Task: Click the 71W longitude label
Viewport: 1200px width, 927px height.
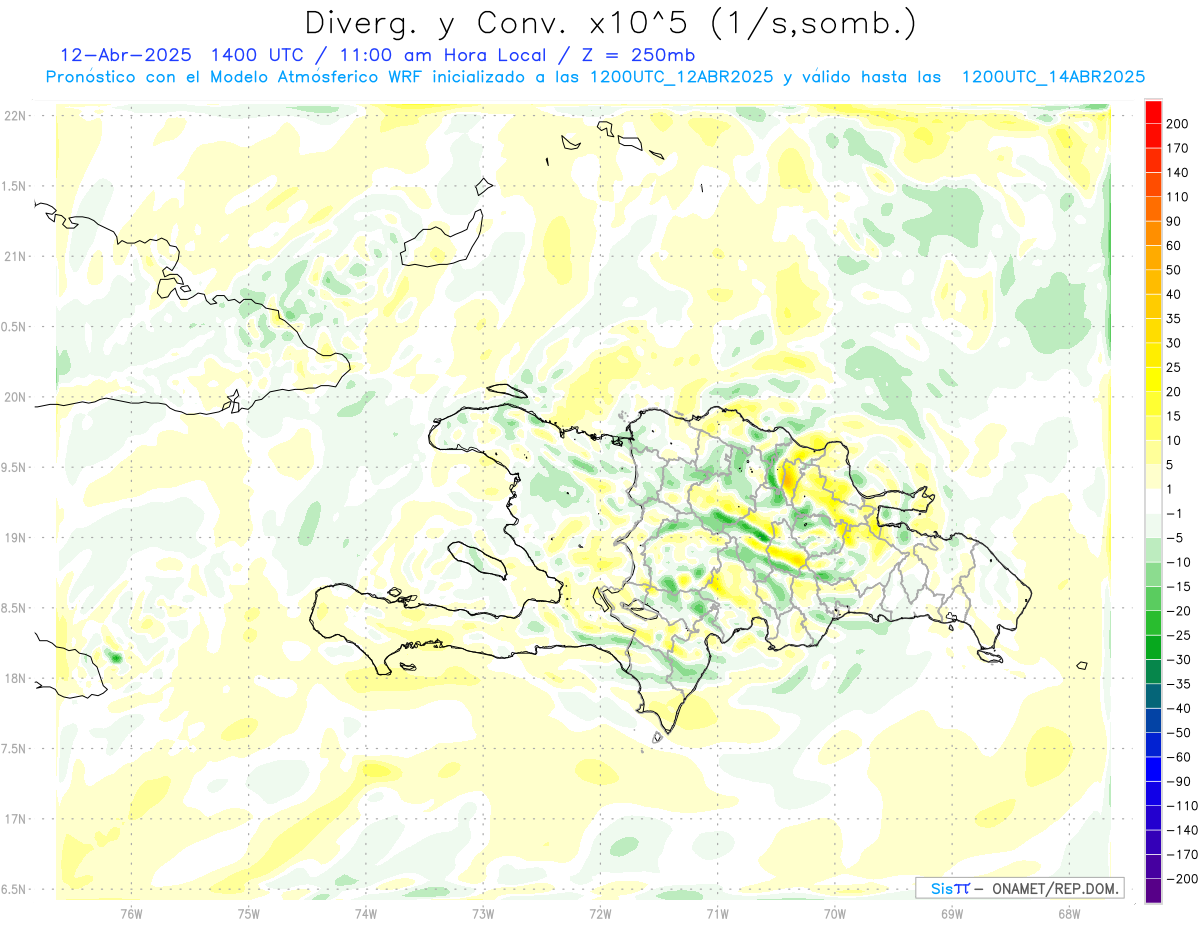Action: click(717, 913)
